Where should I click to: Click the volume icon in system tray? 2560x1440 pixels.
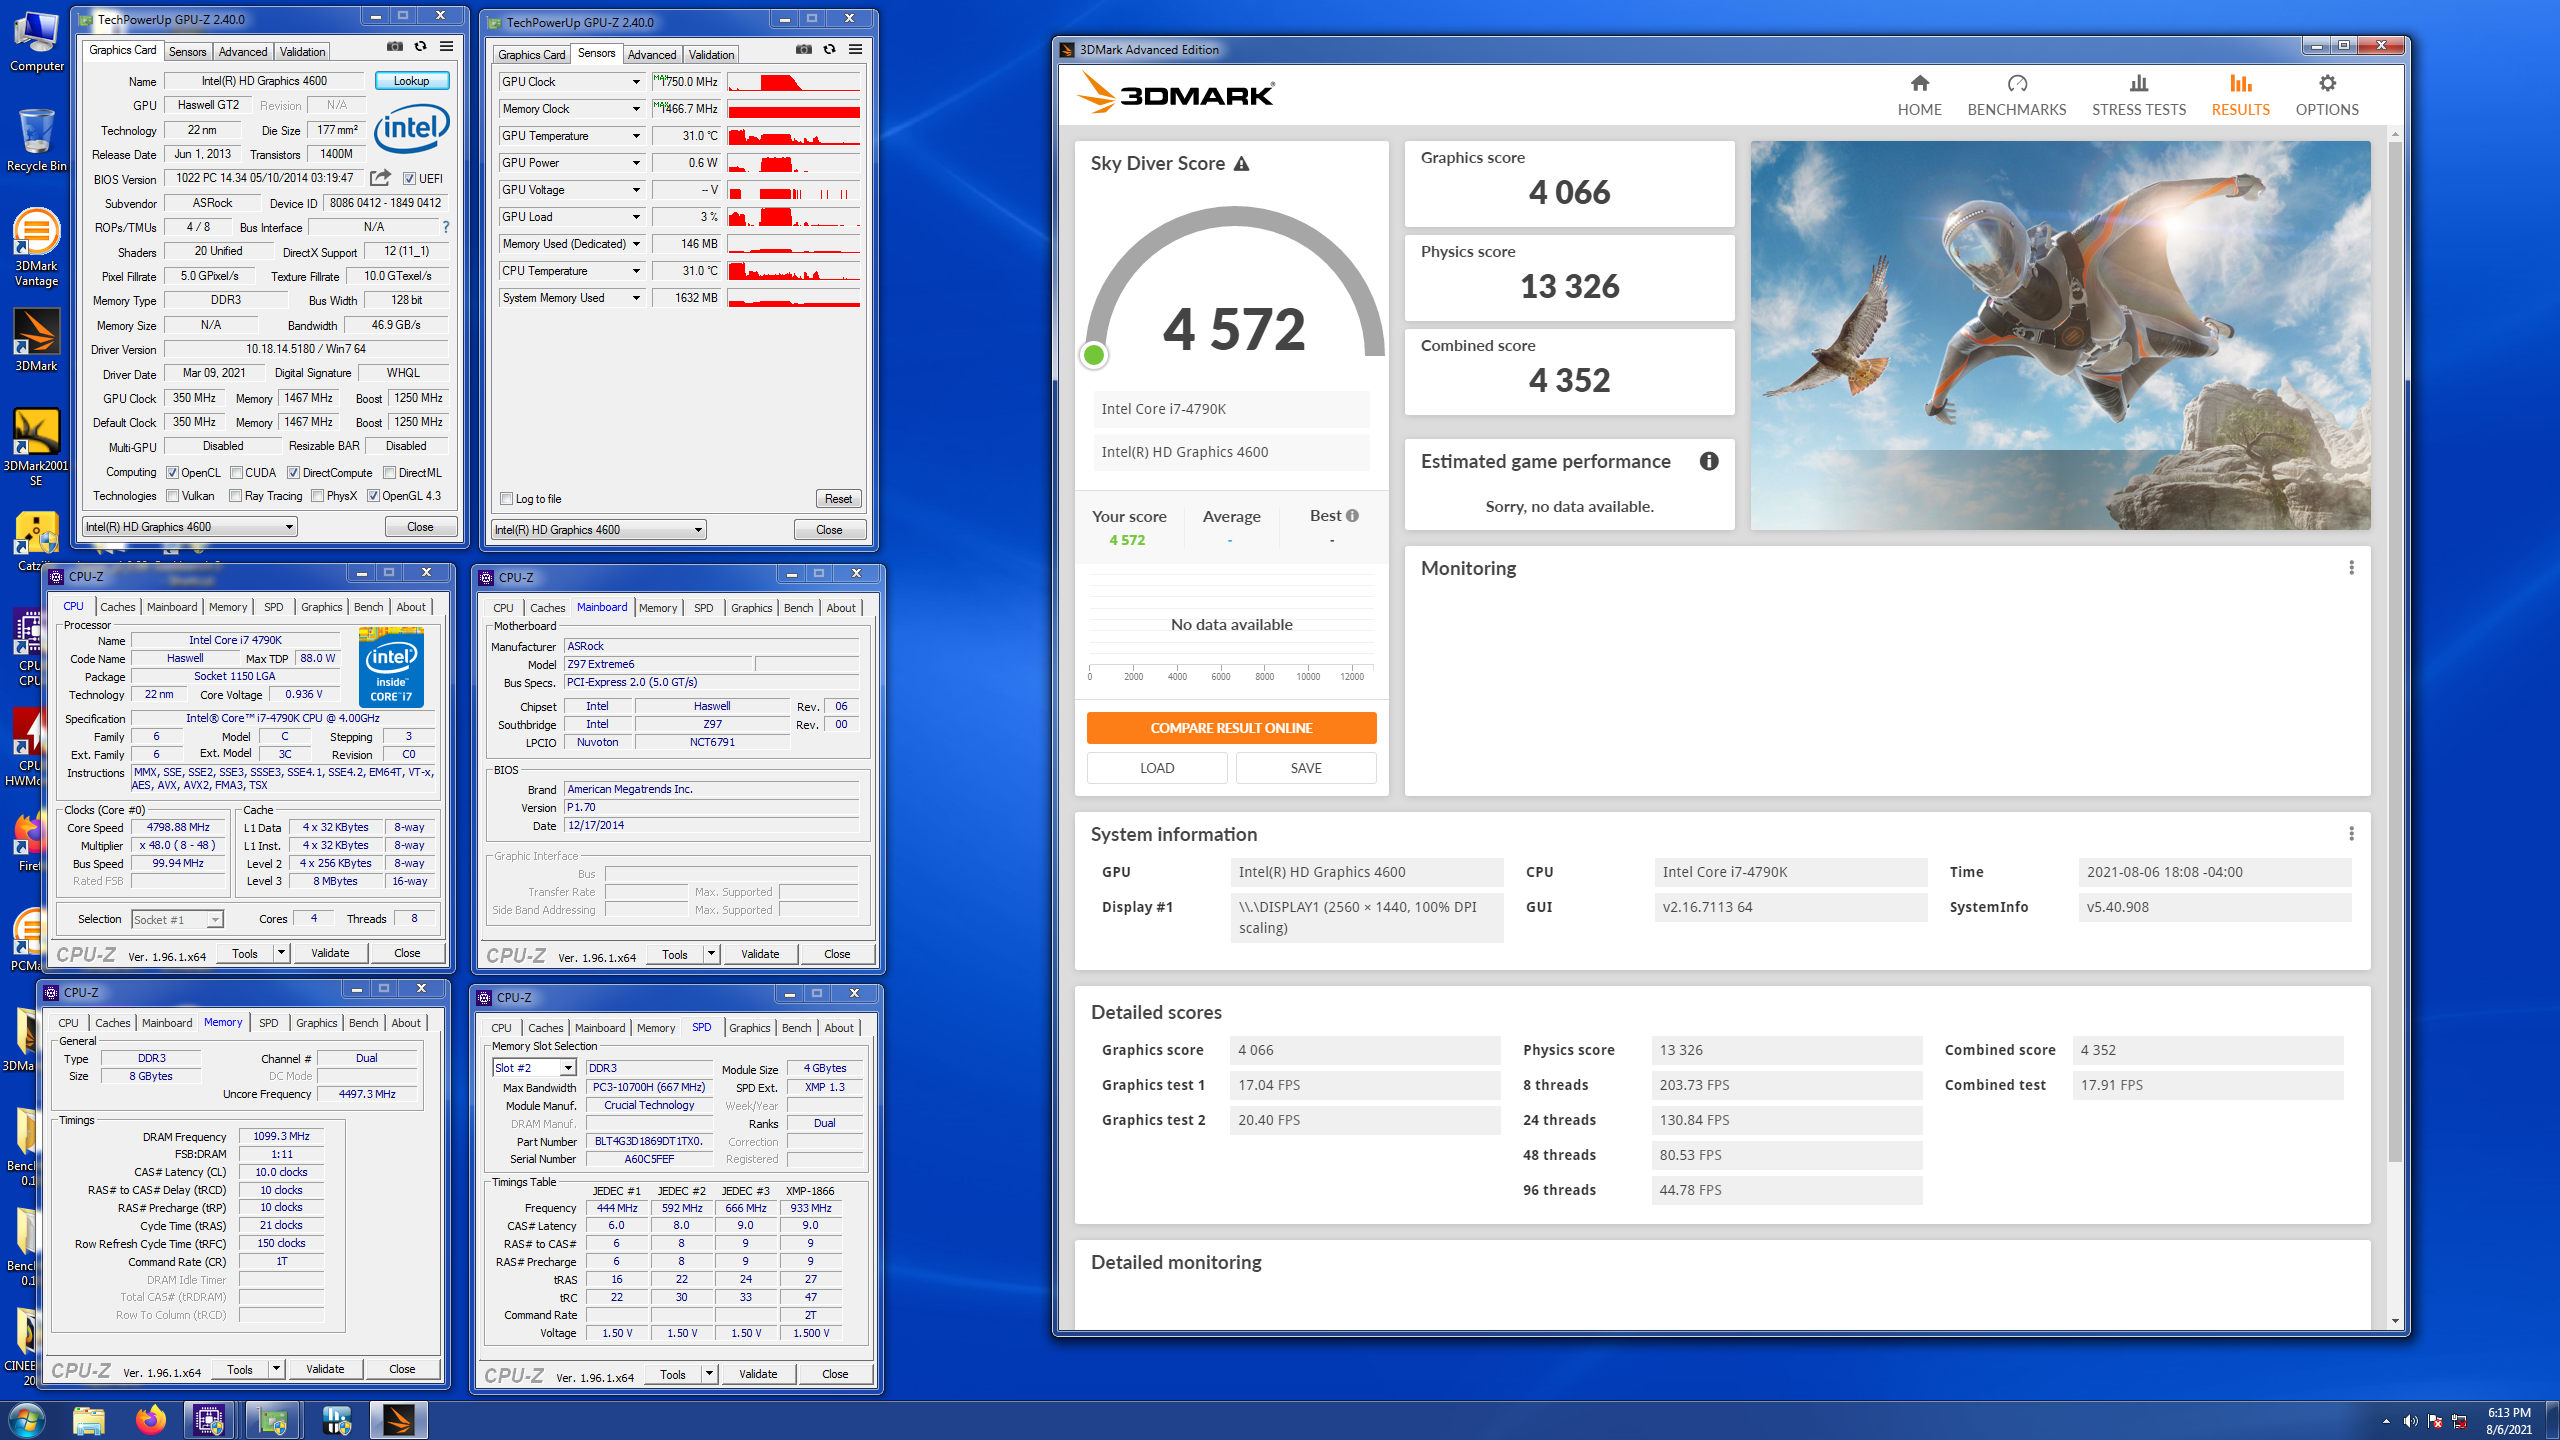2410,1421
